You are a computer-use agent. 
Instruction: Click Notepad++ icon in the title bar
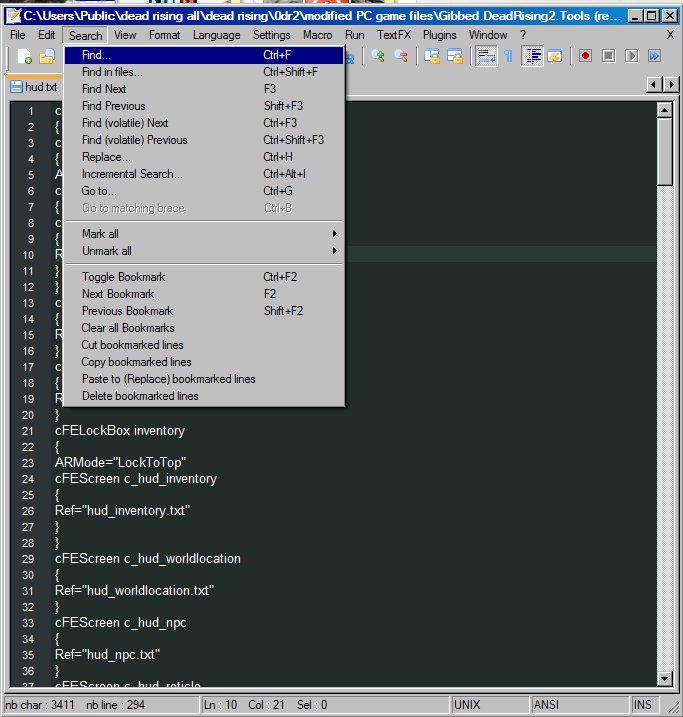14,16
